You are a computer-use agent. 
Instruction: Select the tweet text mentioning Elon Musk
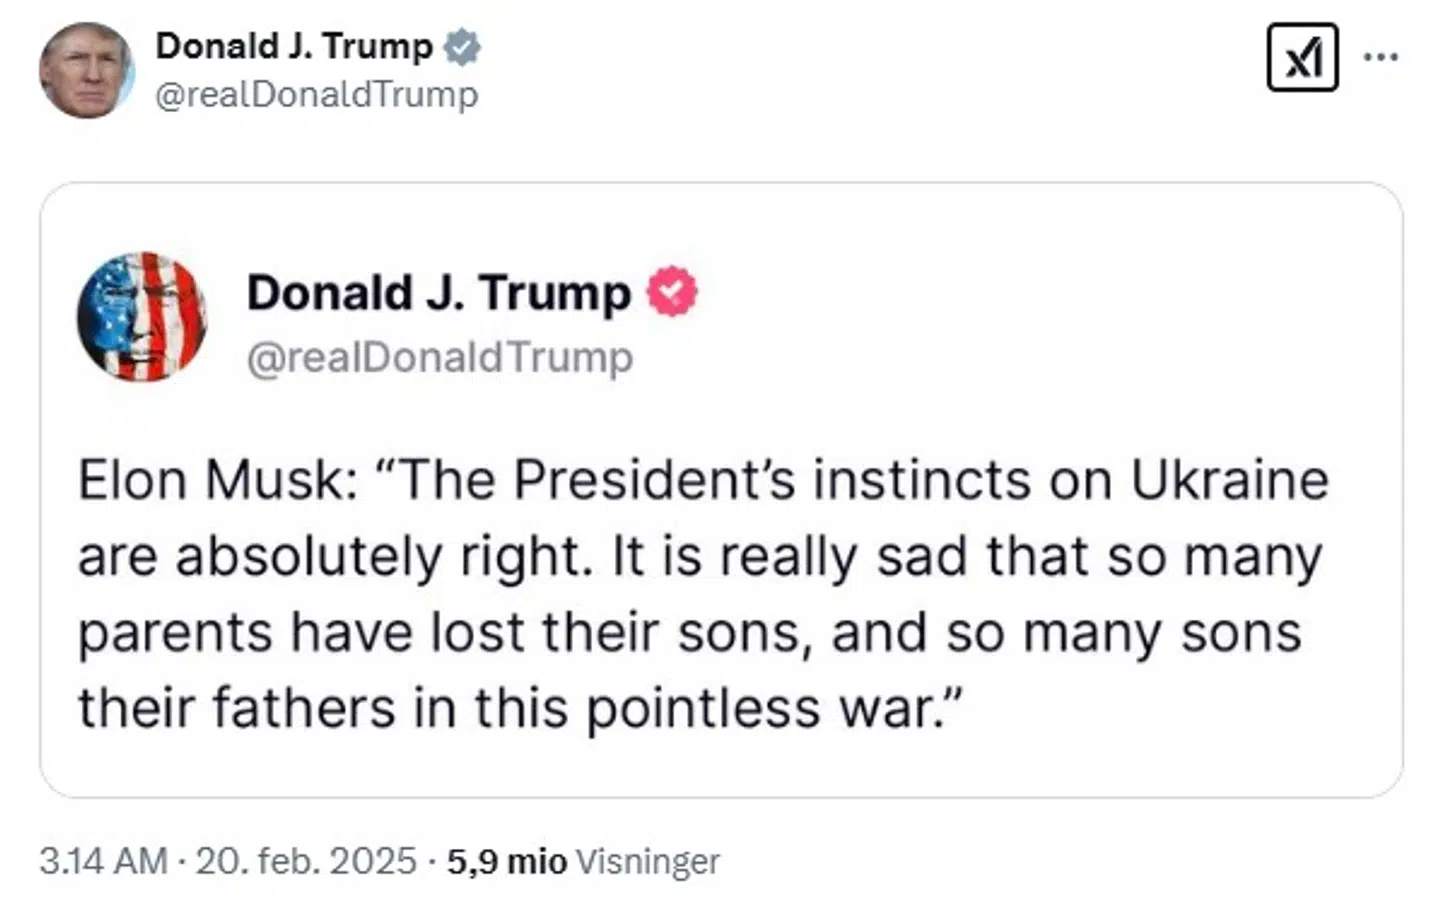tap(700, 590)
